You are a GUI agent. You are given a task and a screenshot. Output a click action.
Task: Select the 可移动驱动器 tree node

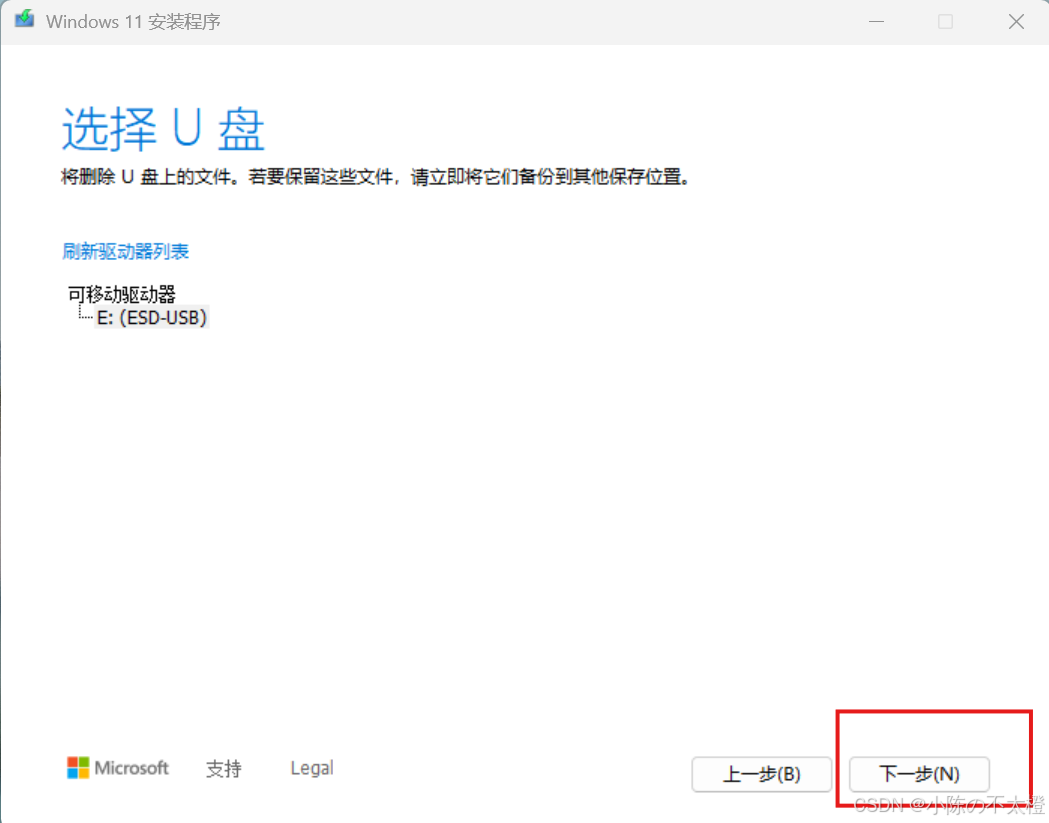point(122,294)
